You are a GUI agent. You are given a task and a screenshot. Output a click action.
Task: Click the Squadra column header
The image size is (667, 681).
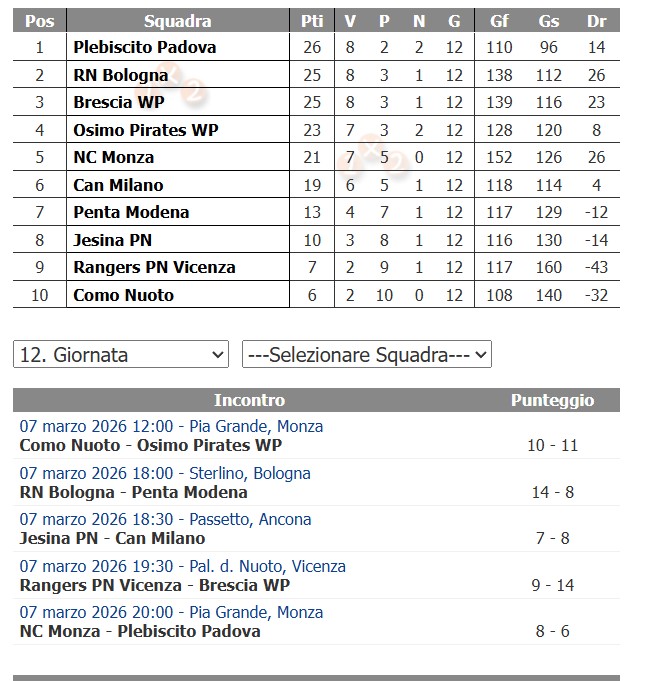[x=177, y=21]
